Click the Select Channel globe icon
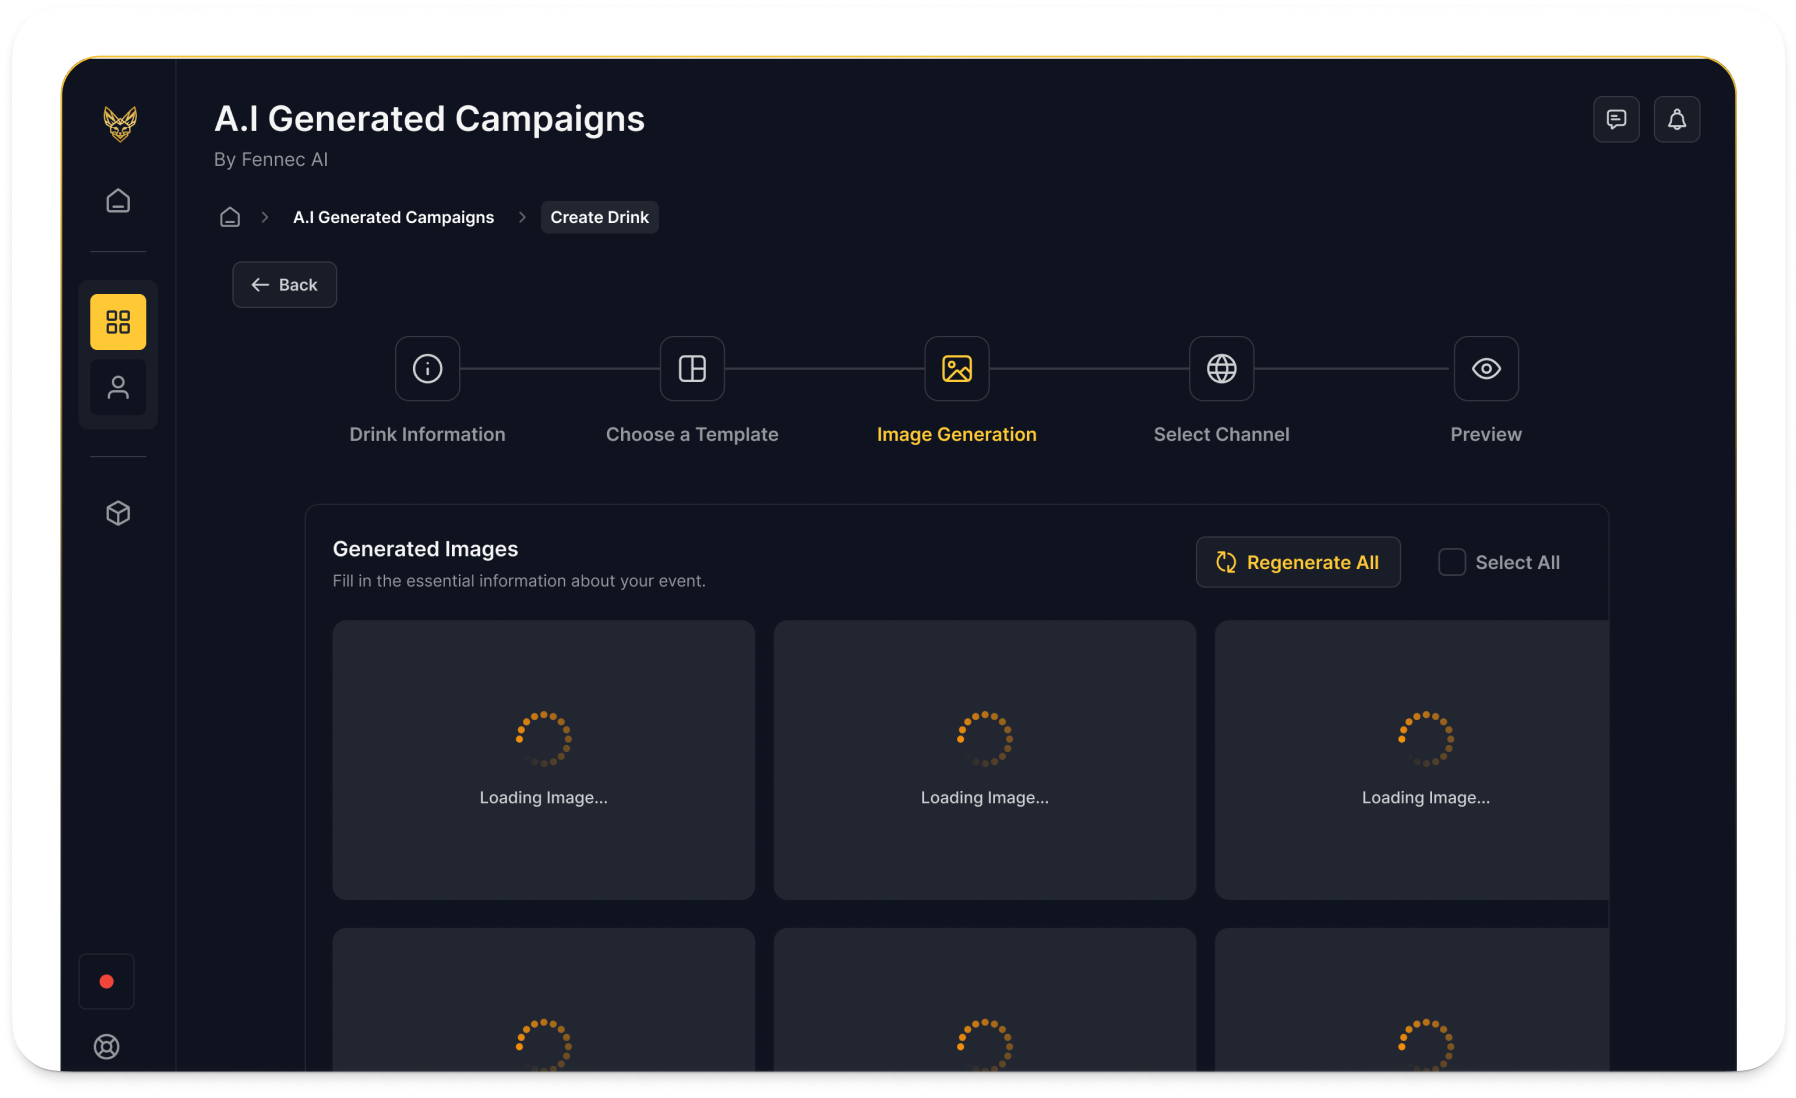Image resolution: width=1796 pixels, height=1098 pixels. tap(1222, 369)
